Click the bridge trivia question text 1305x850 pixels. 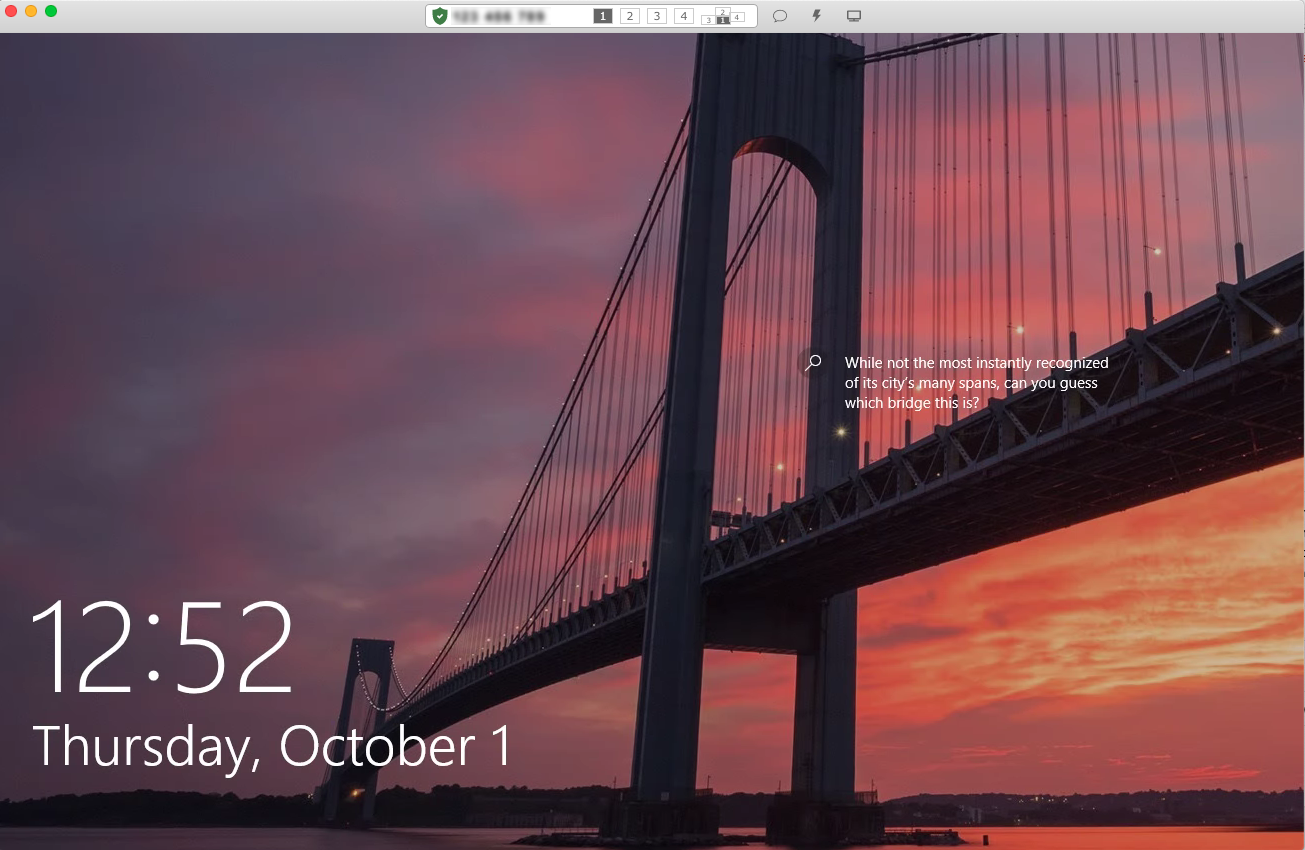tap(977, 382)
